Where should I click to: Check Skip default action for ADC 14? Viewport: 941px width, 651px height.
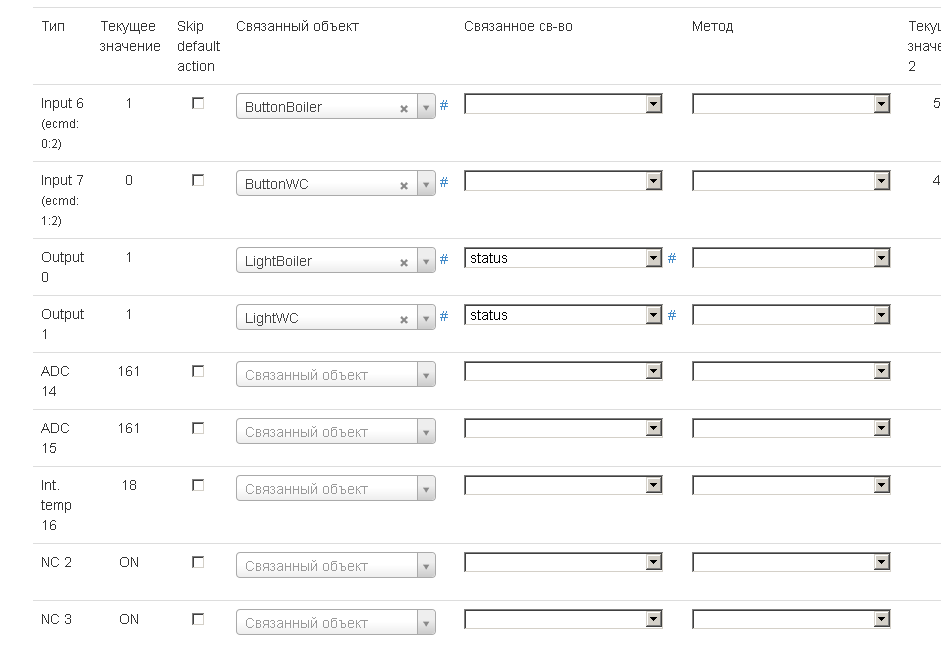point(198,371)
